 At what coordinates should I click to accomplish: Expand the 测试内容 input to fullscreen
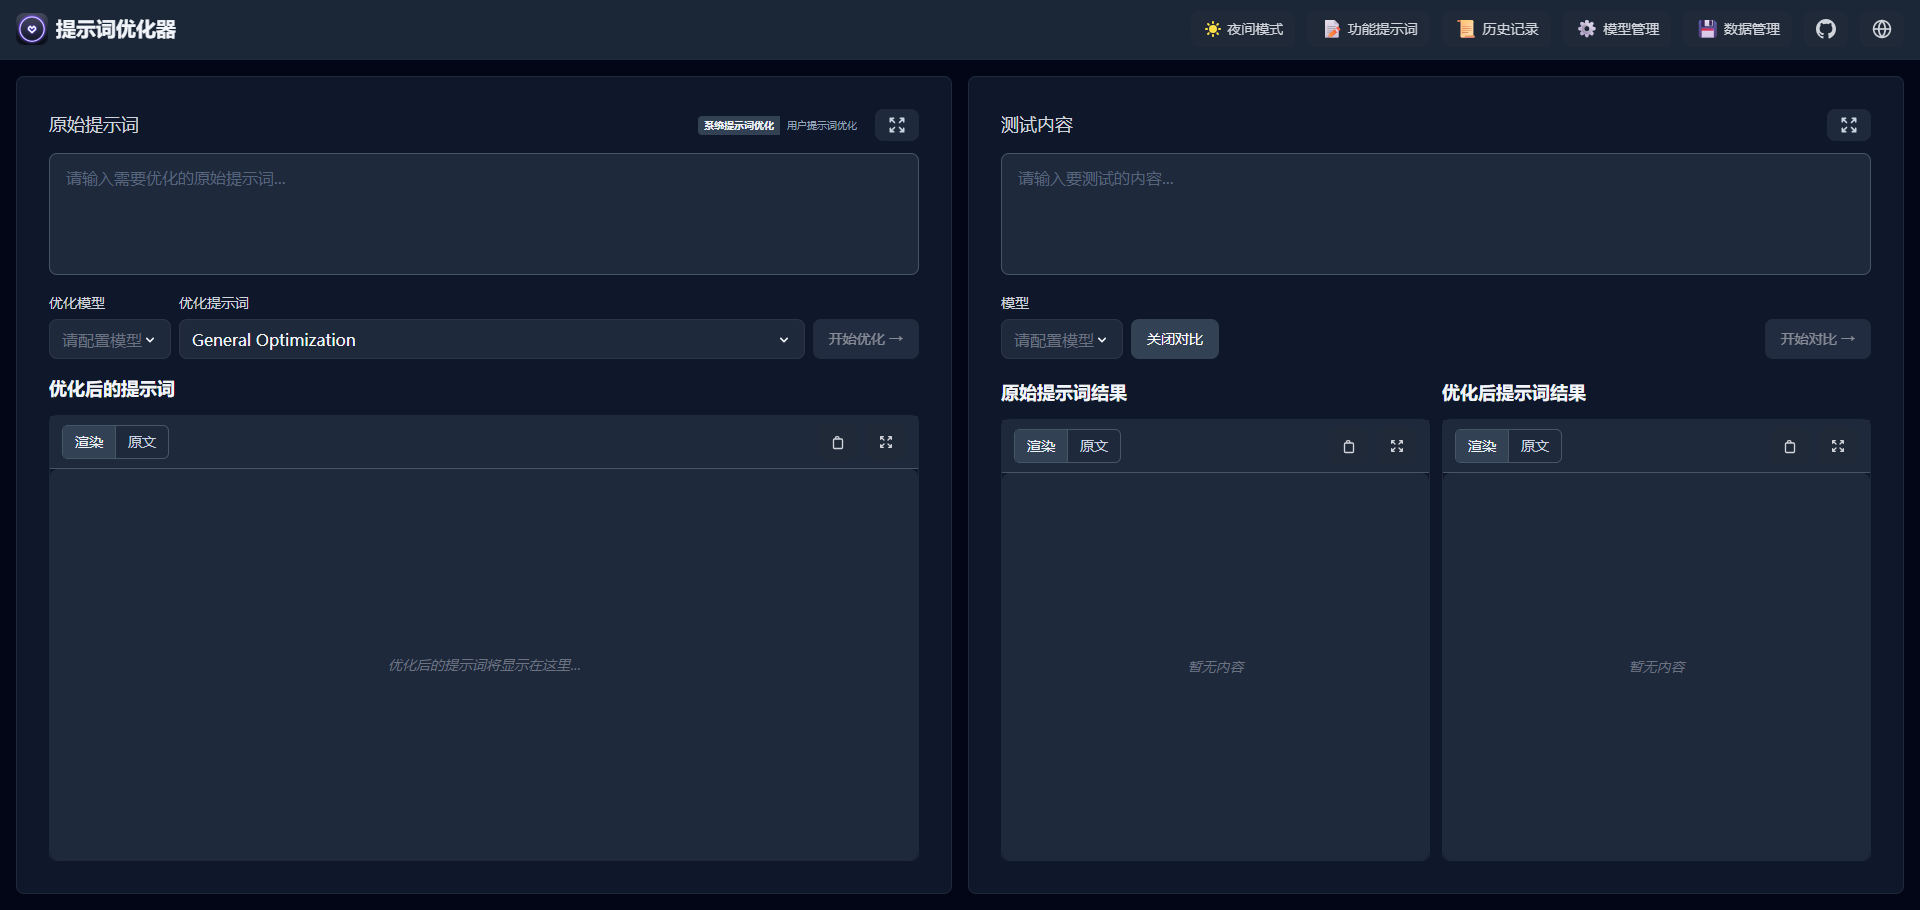point(1848,125)
